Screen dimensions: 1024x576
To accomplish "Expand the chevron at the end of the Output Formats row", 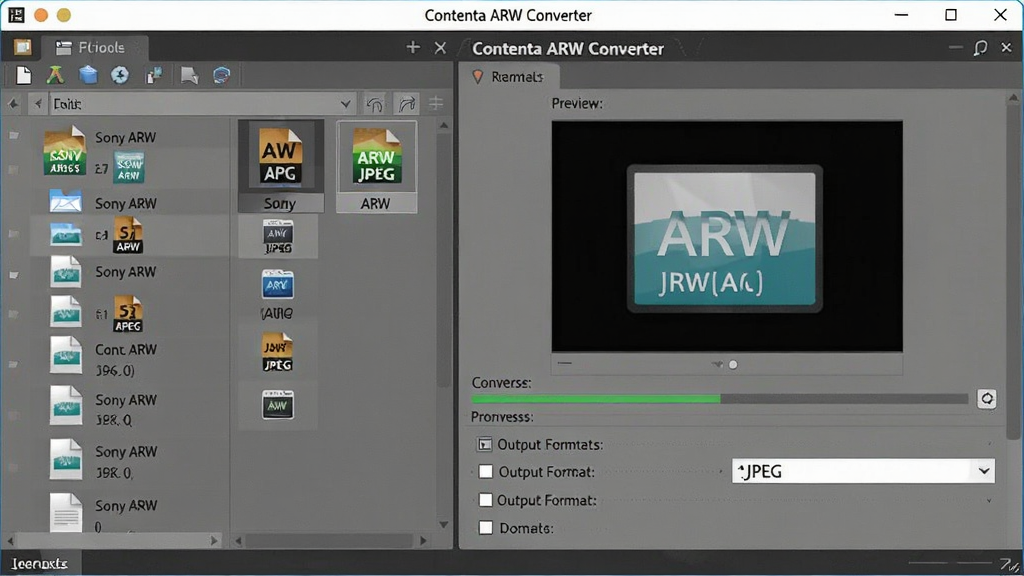I will [989, 445].
